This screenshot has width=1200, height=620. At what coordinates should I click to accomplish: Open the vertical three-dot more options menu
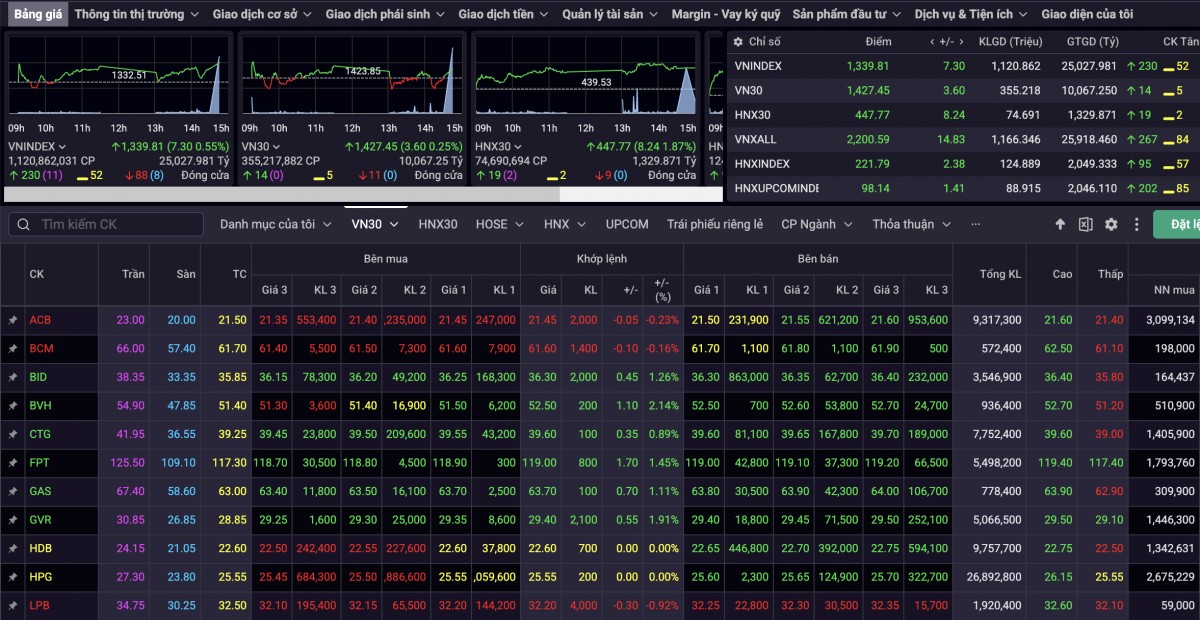tap(1136, 225)
